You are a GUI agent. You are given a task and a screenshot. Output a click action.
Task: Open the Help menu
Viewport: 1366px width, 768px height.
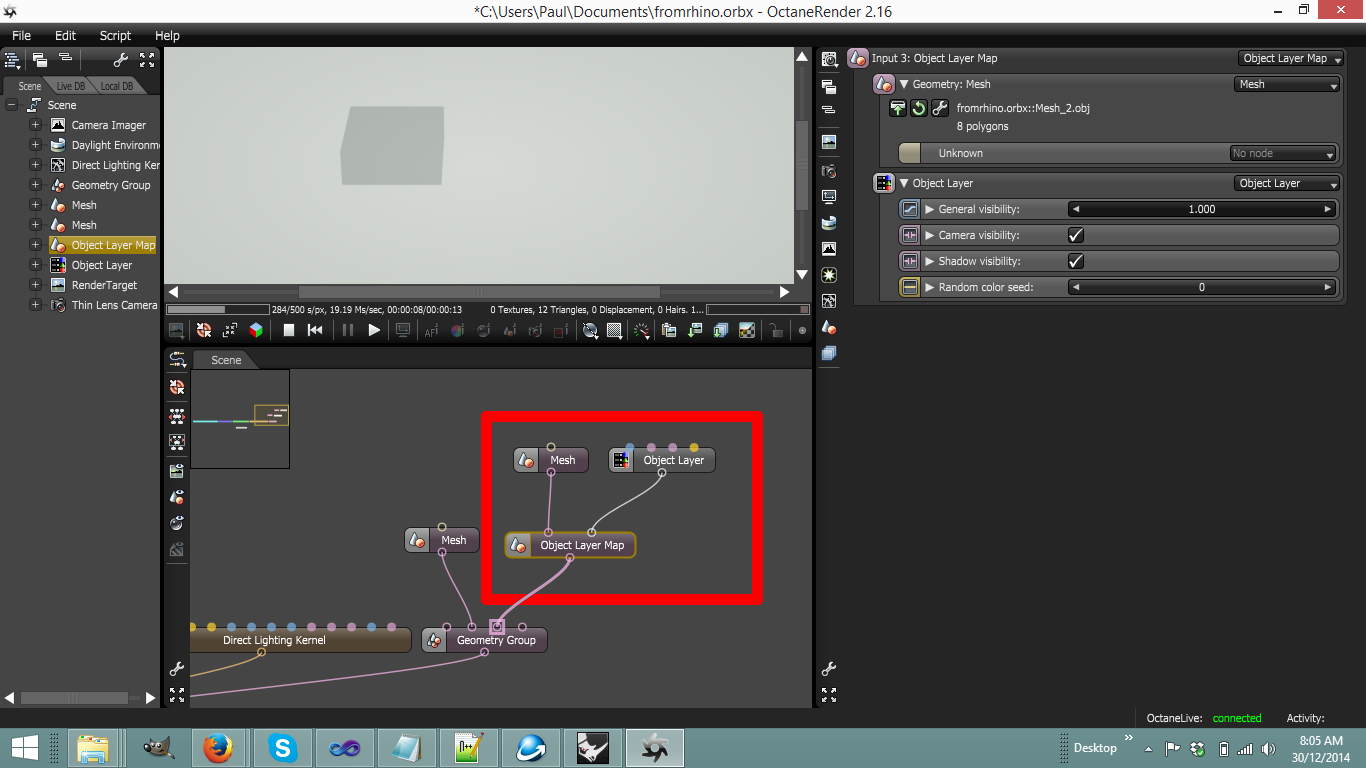click(x=167, y=35)
